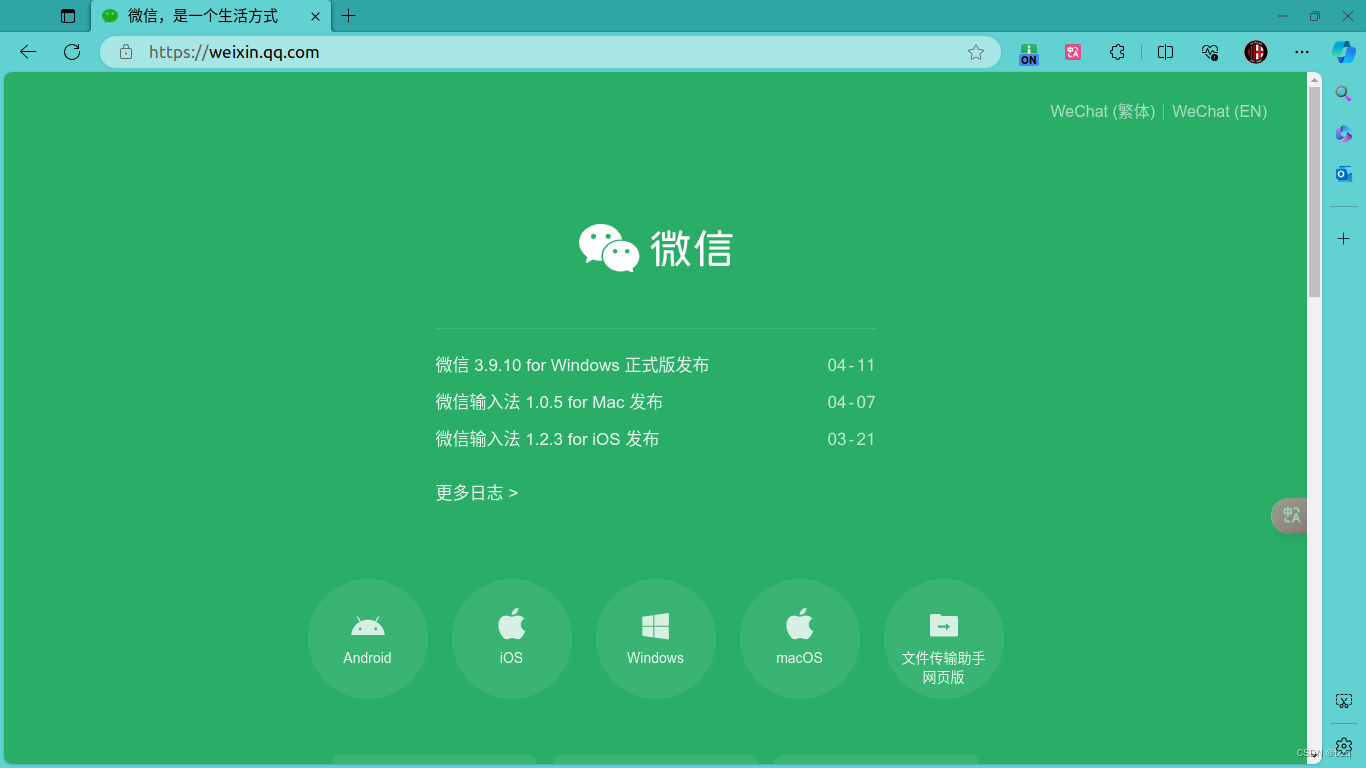Viewport: 1366px width, 768px height.
Task: Take screenshot with sidebar capture icon
Action: (x=1344, y=701)
